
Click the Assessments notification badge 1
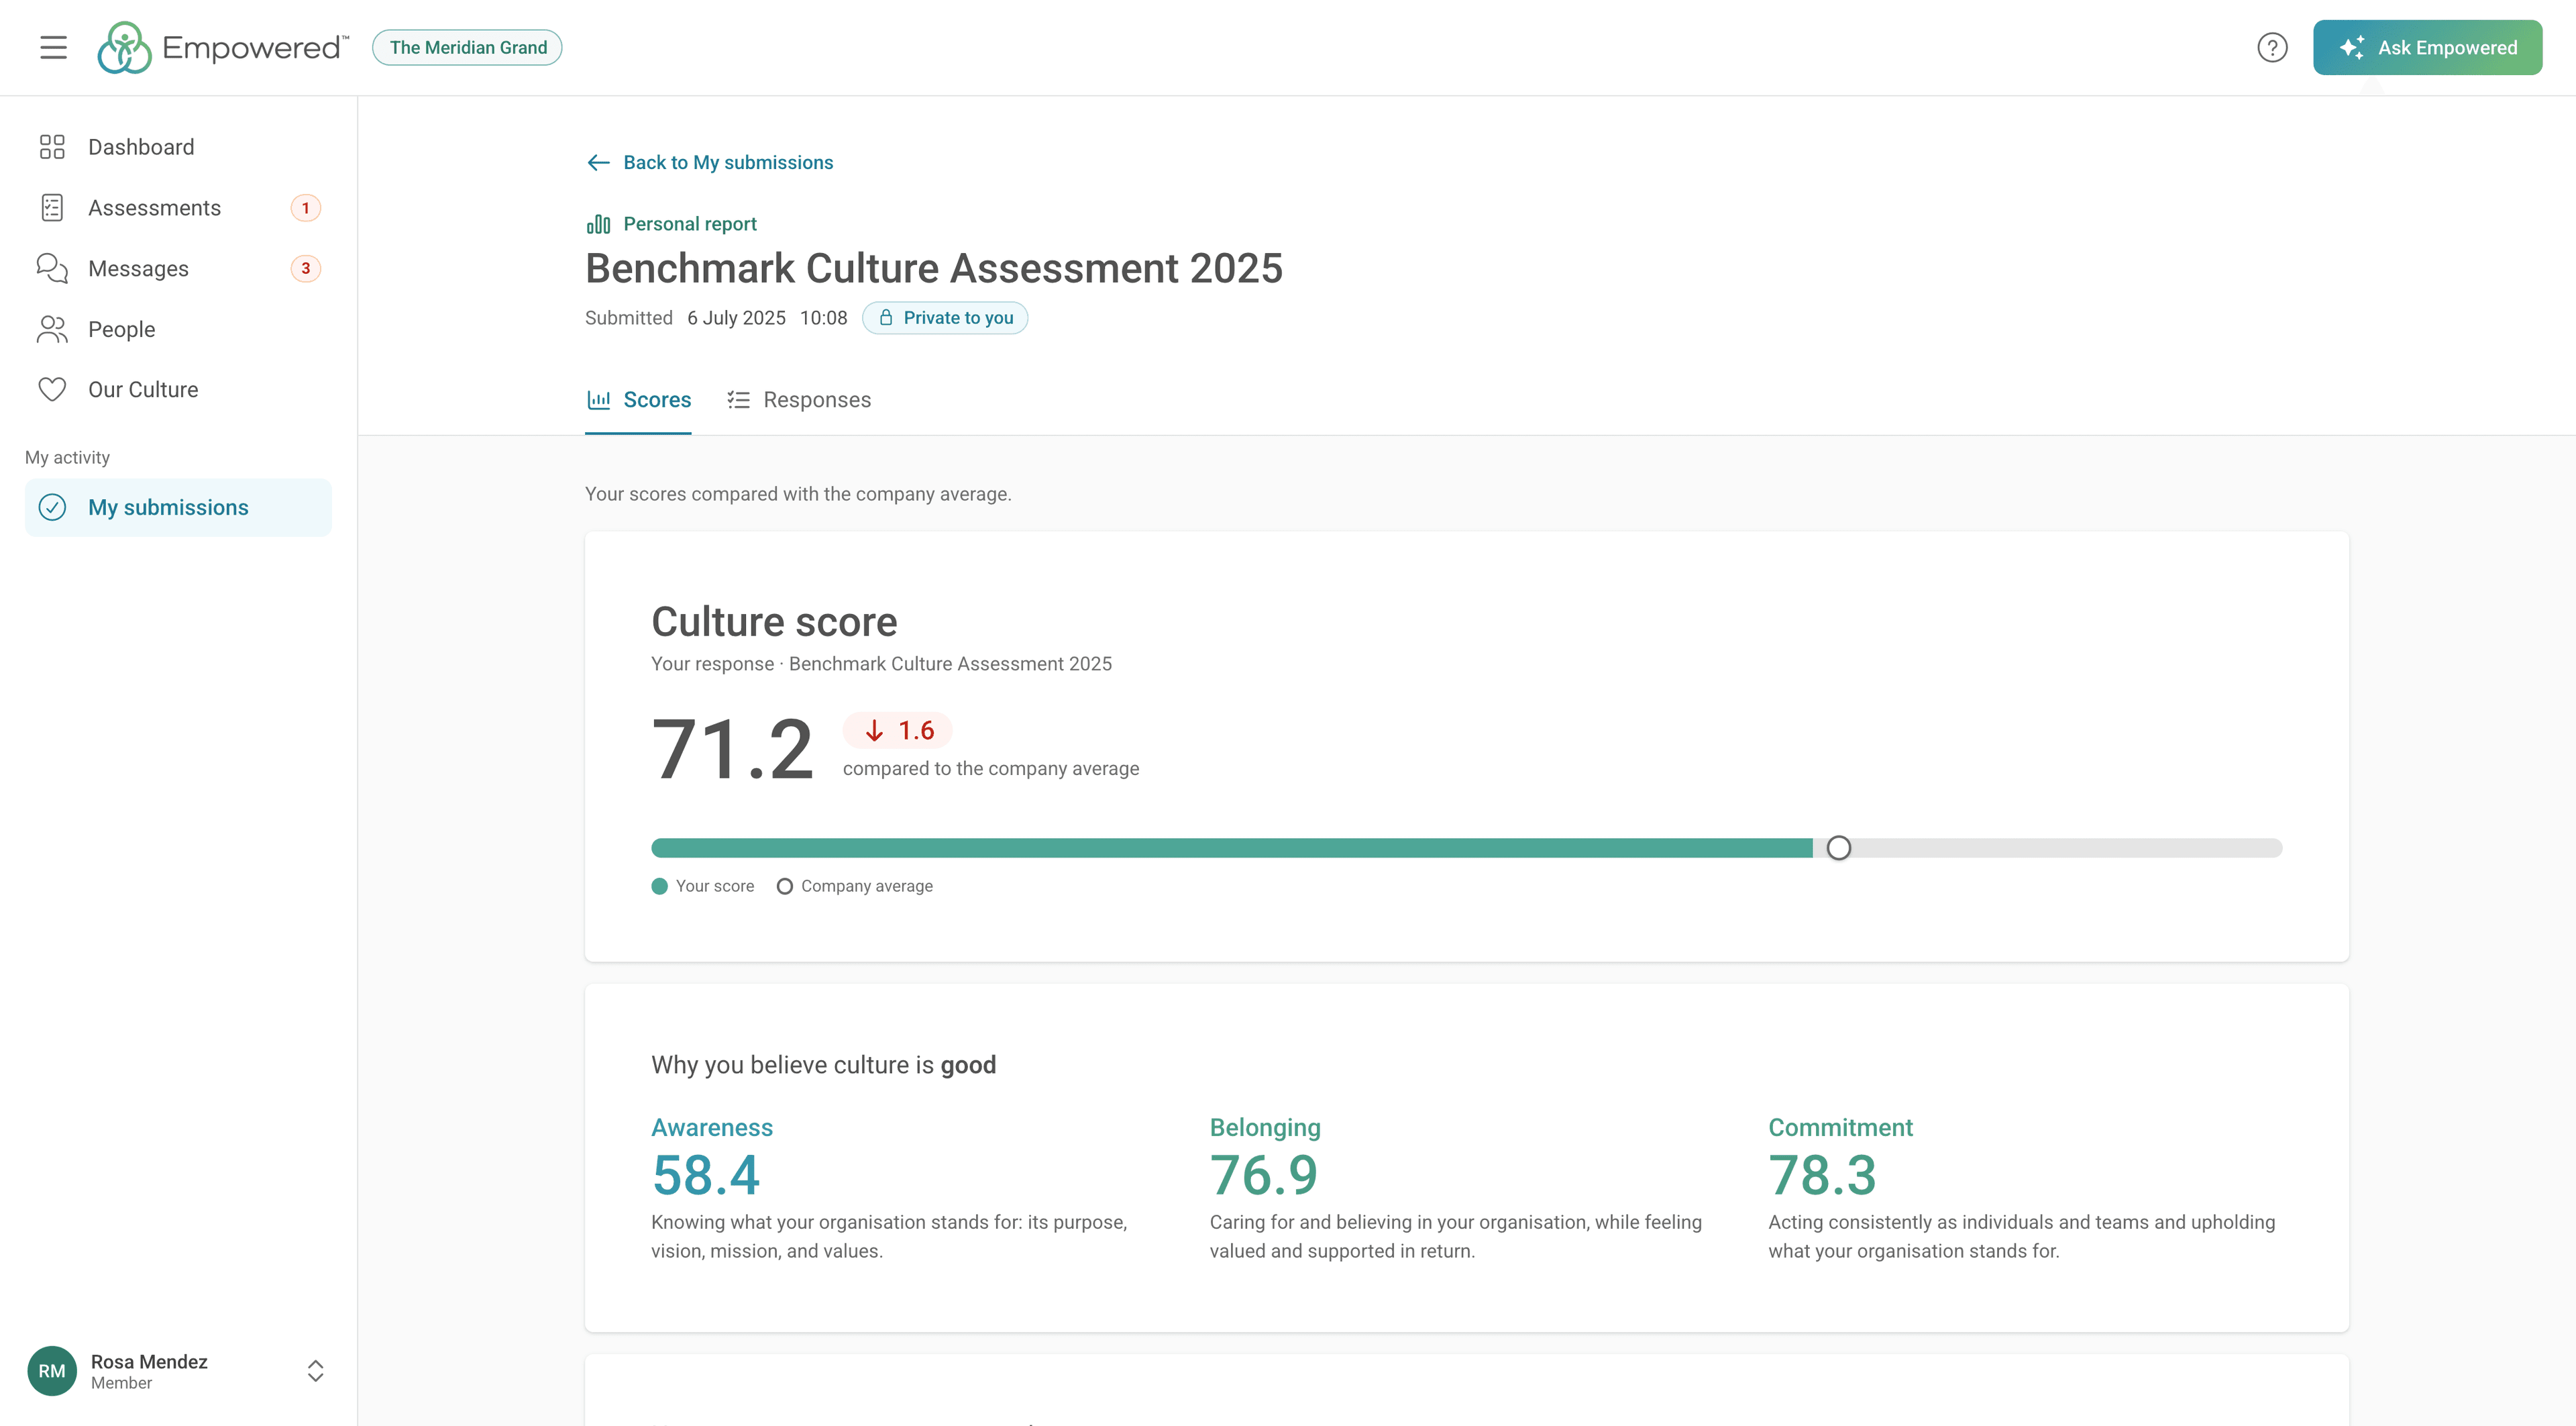[306, 208]
